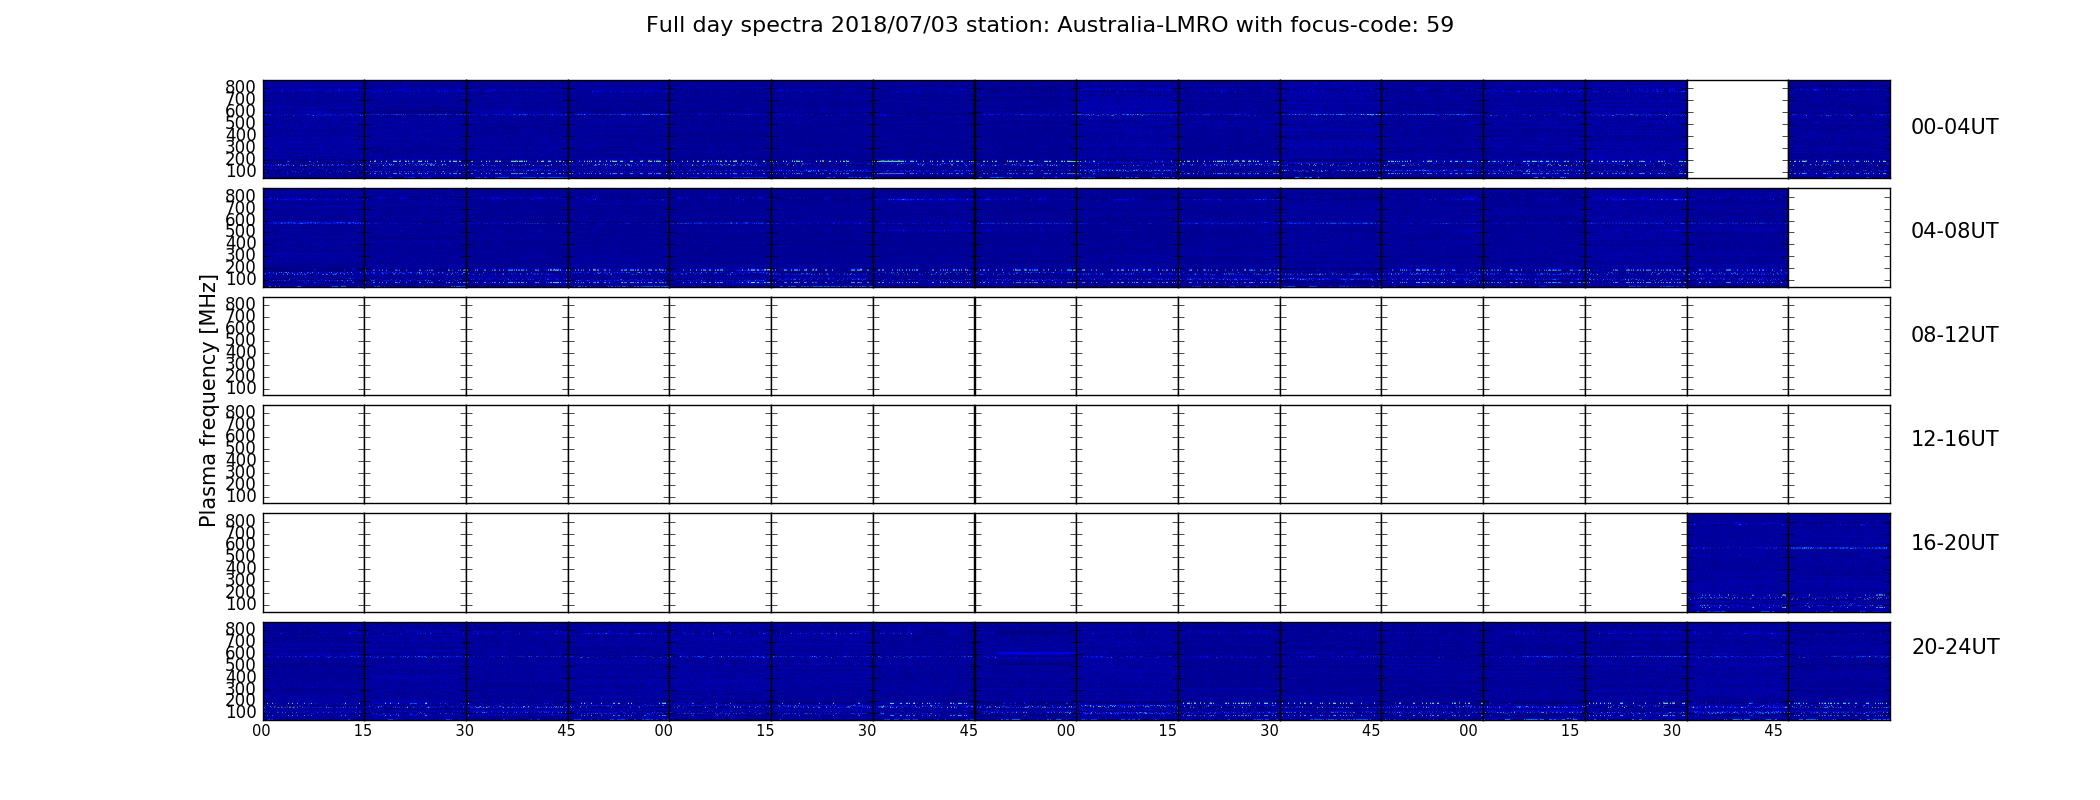This screenshot has width=2100, height=800.
Task: Click the '800' tick of 12-16UT panel
Action: coord(240,412)
